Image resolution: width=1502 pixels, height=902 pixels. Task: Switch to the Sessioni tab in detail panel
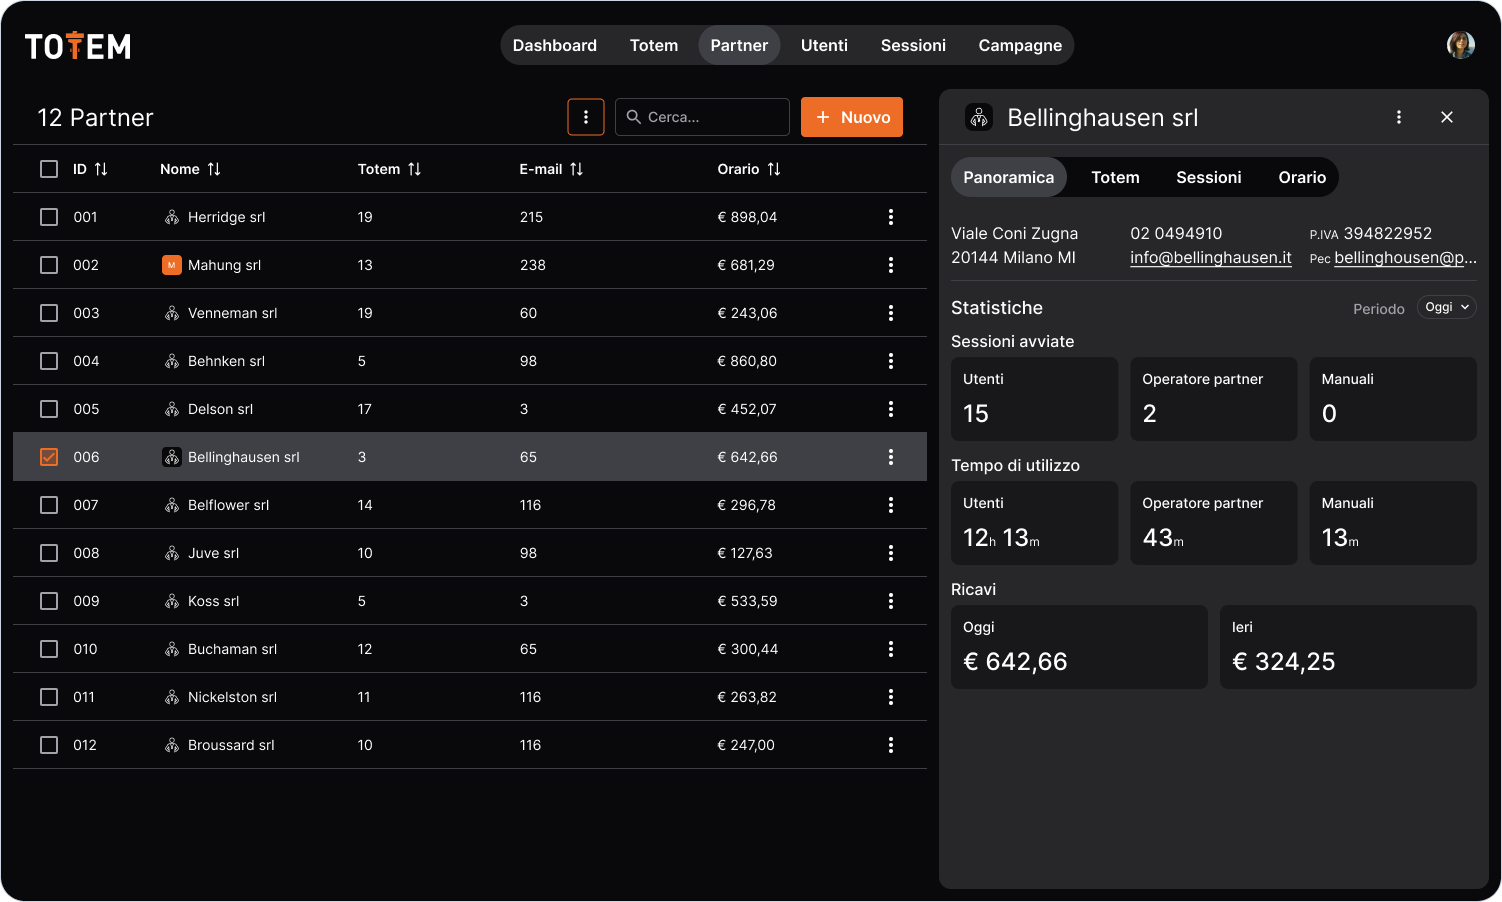(x=1208, y=177)
